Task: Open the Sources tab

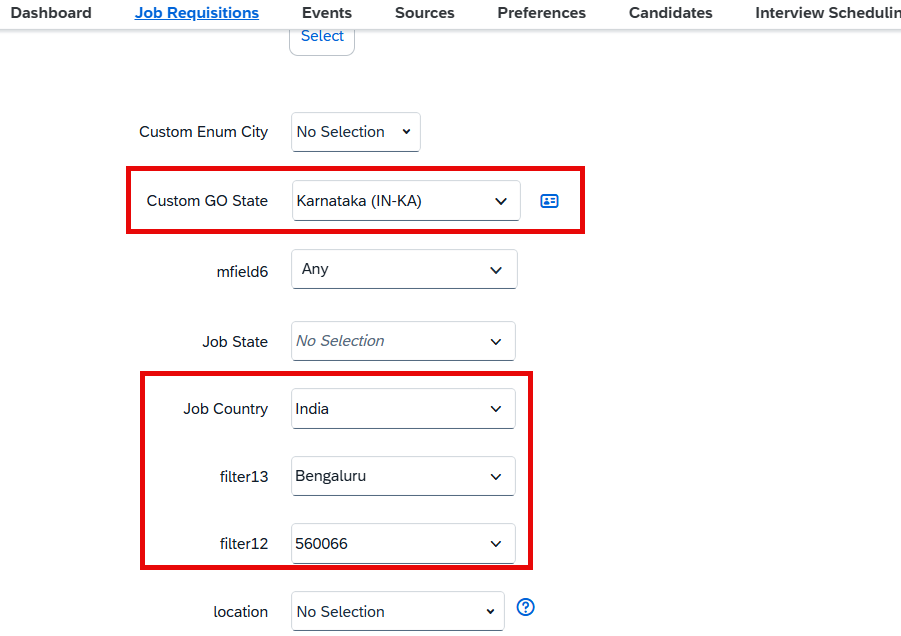Action: coord(425,13)
